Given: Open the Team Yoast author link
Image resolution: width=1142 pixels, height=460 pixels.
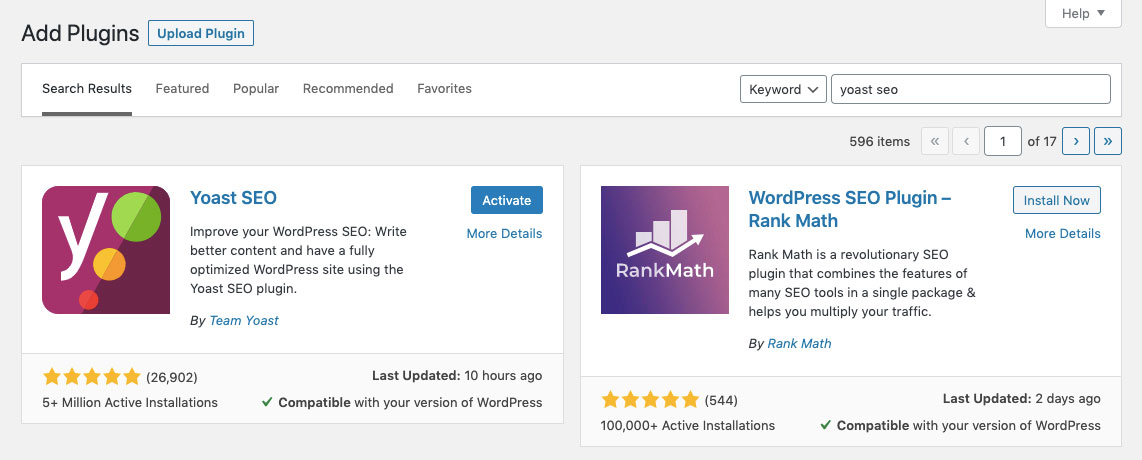Looking at the screenshot, I should coord(244,320).
